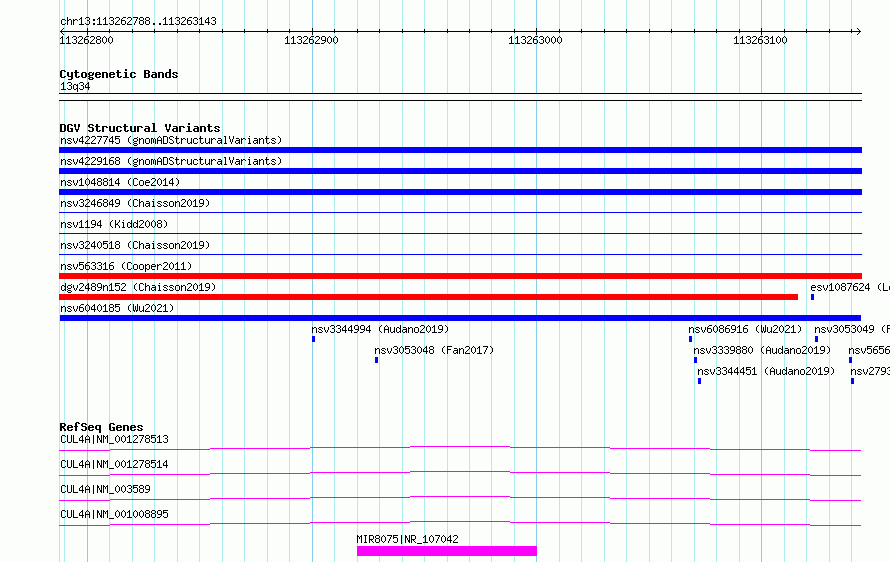Click the small blue marker under nsv6086916

click(x=690, y=339)
